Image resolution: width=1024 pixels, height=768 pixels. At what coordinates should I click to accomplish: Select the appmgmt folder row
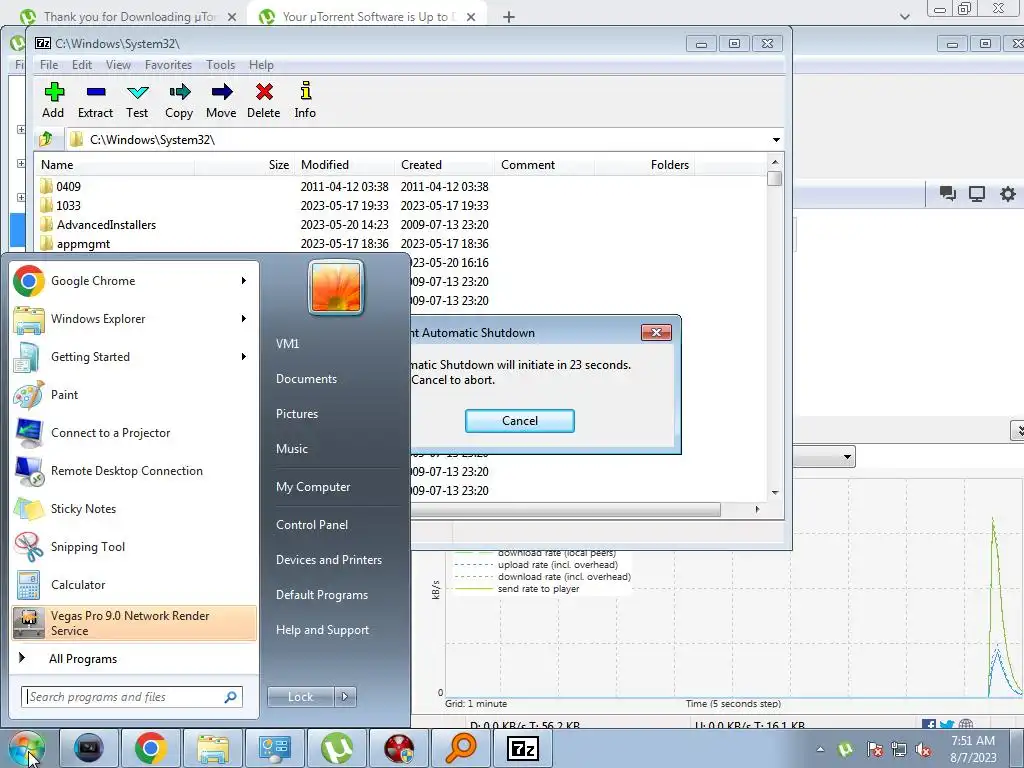[x=401, y=244]
